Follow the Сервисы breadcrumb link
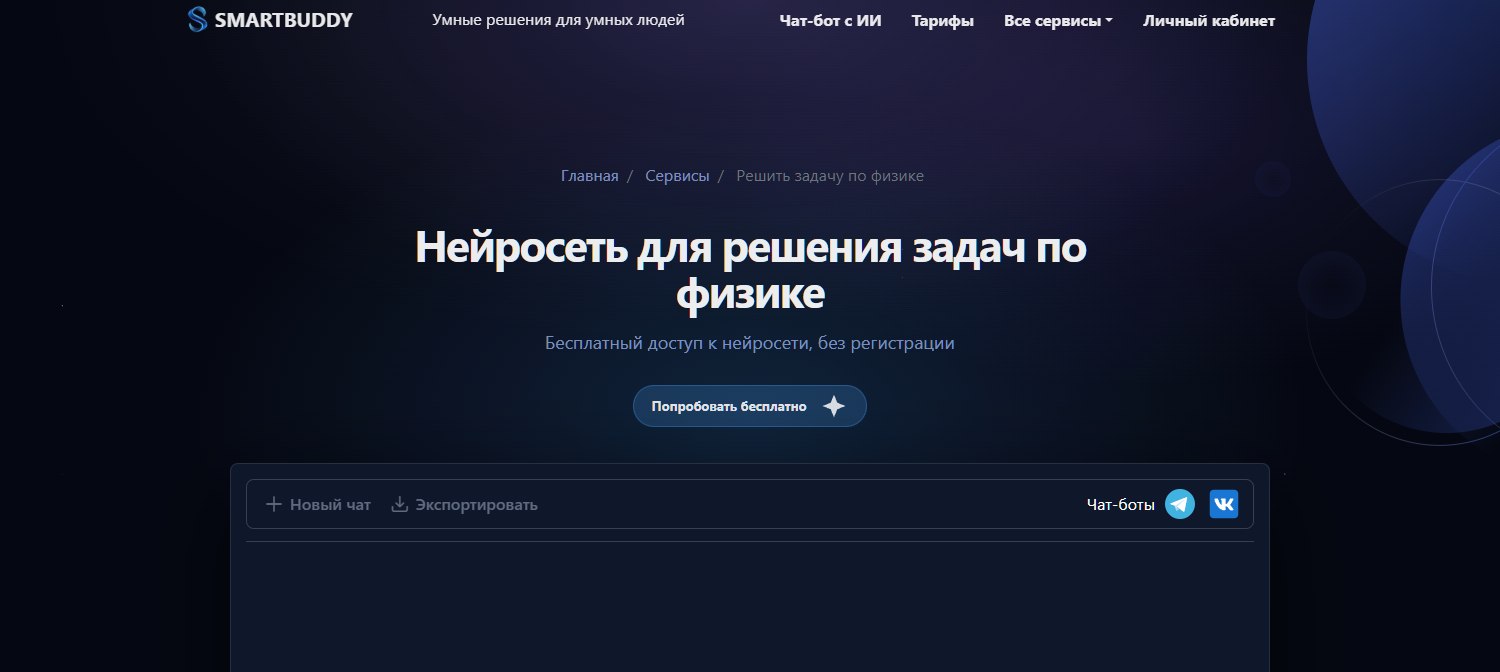Screen dimensions: 1500x672 [x=677, y=176]
